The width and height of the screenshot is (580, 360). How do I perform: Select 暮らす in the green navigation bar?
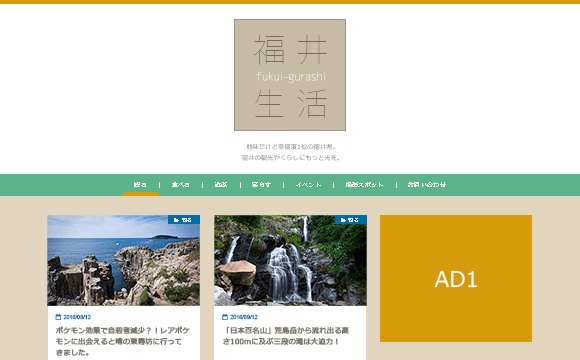point(262,185)
